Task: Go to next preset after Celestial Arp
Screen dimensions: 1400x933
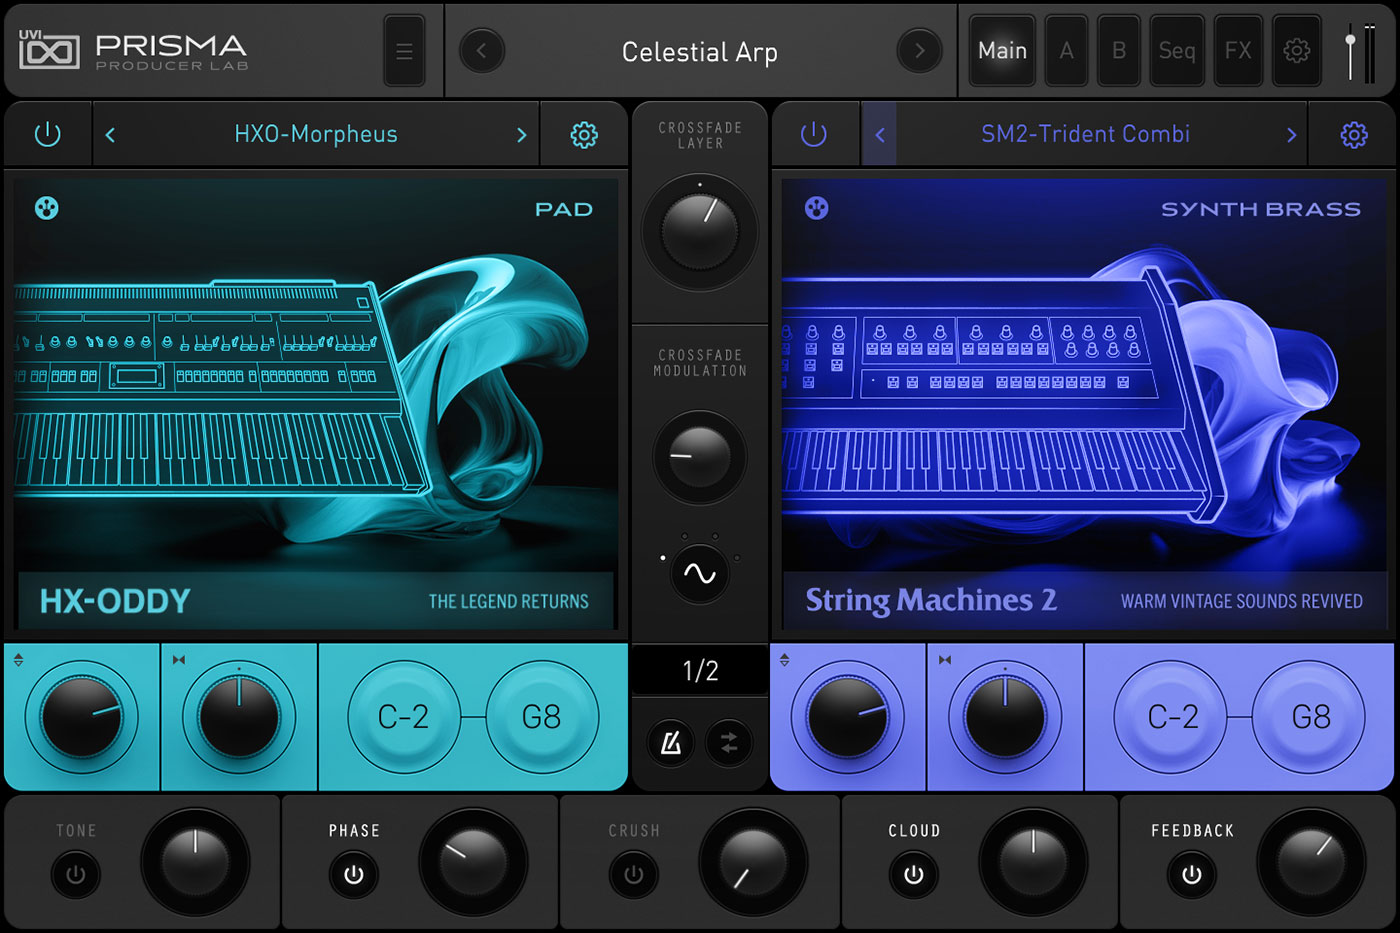Action: [x=919, y=51]
